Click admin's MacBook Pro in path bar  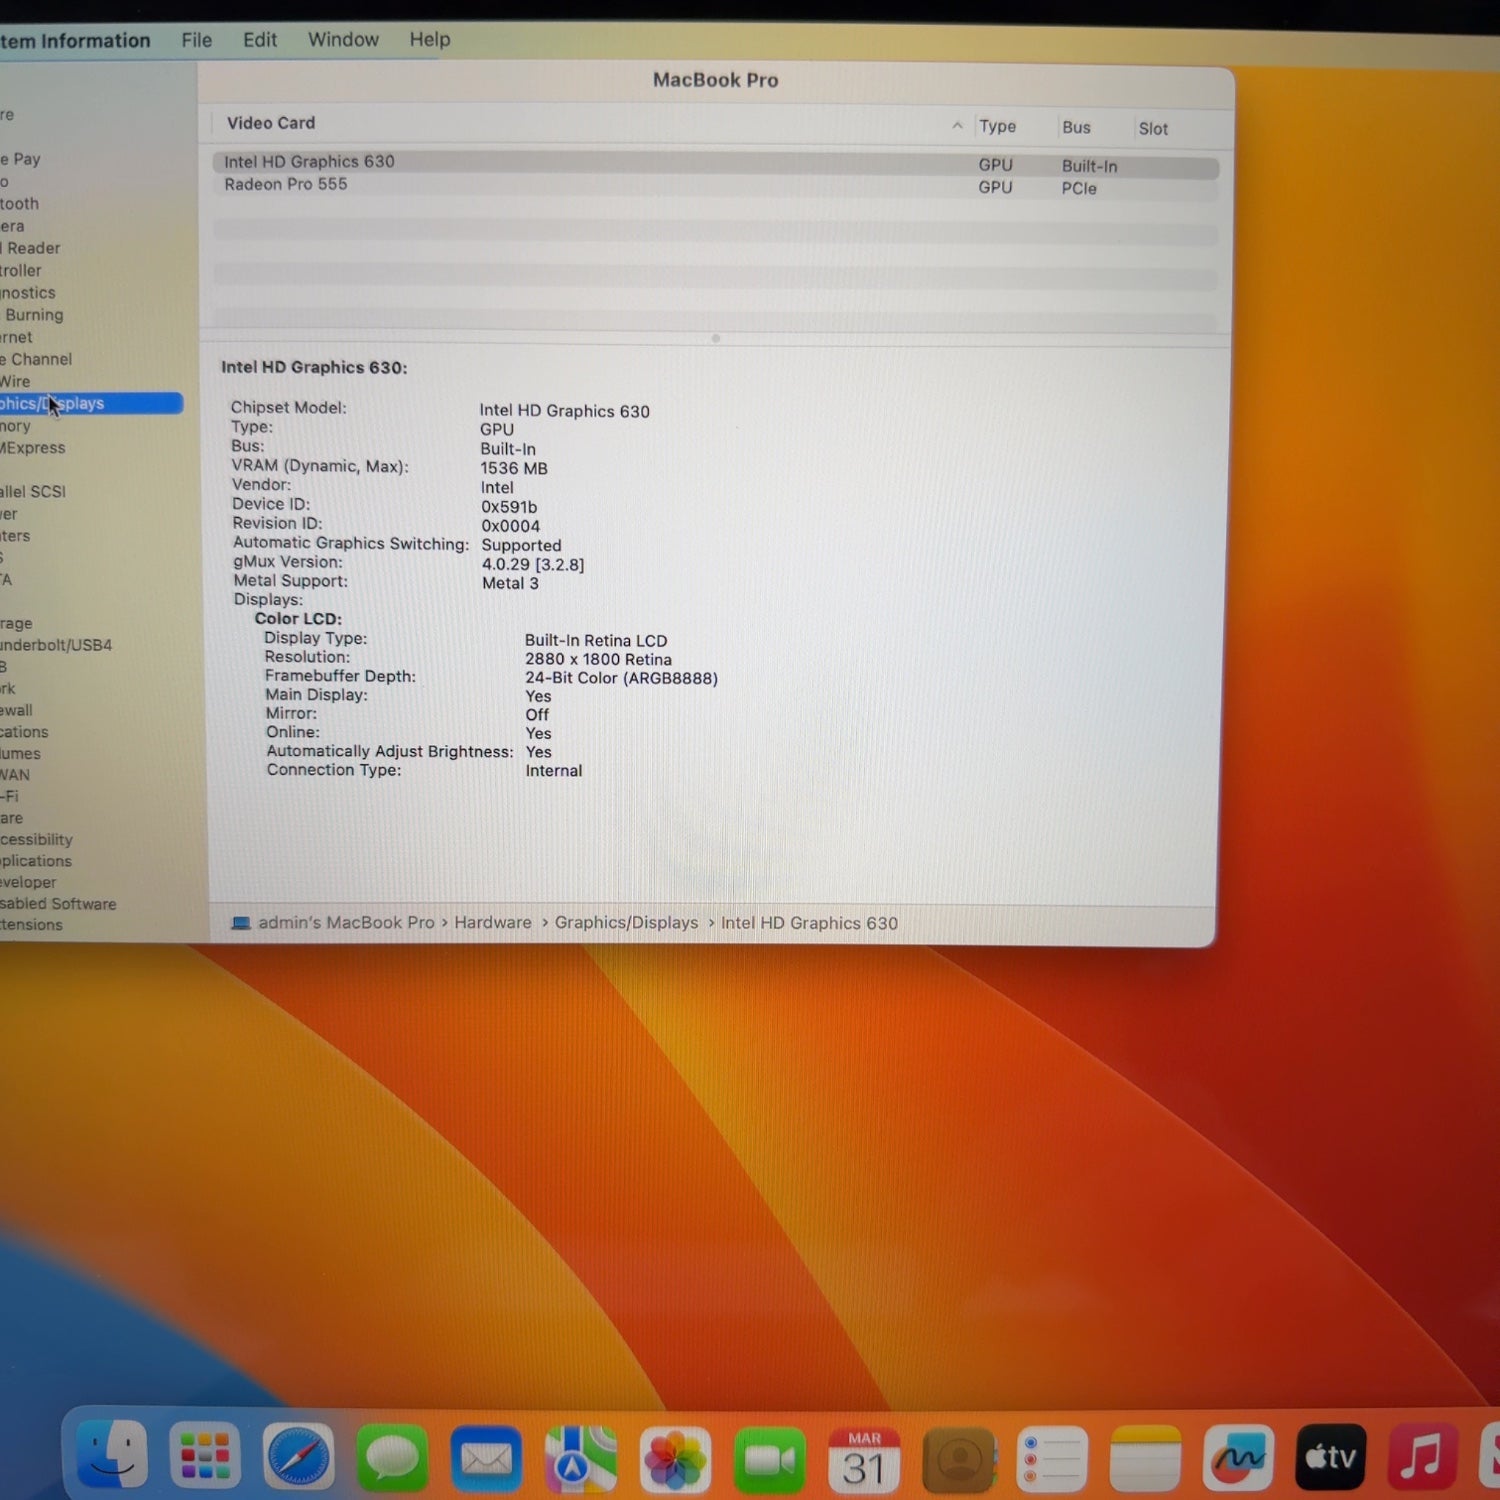[345, 922]
